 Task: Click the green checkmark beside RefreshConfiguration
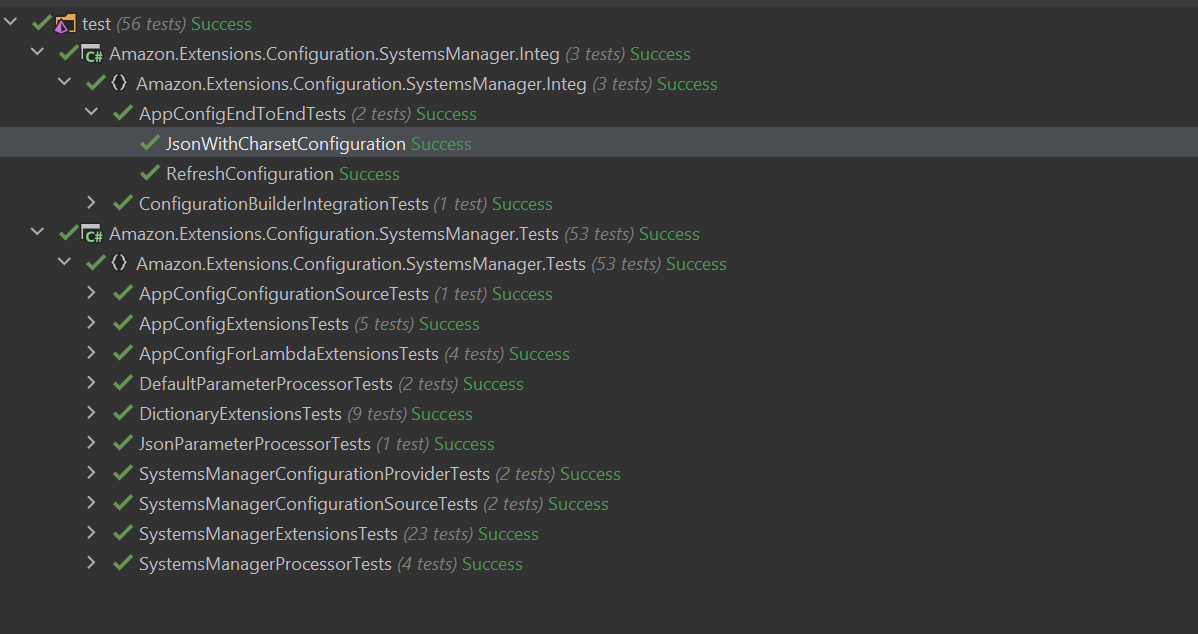[150, 174]
